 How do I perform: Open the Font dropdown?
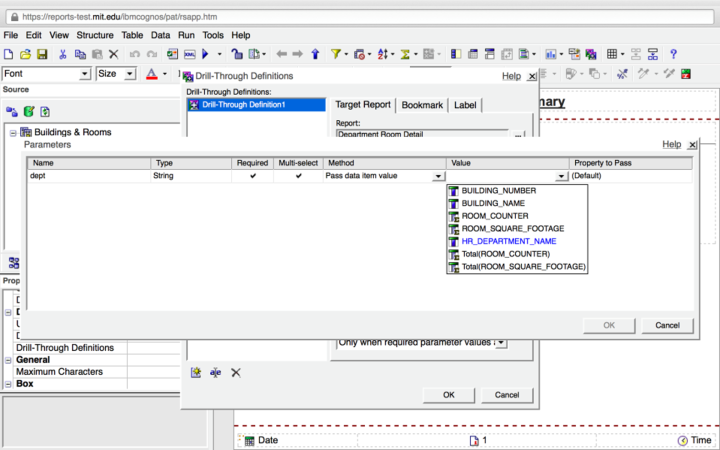[85, 74]
